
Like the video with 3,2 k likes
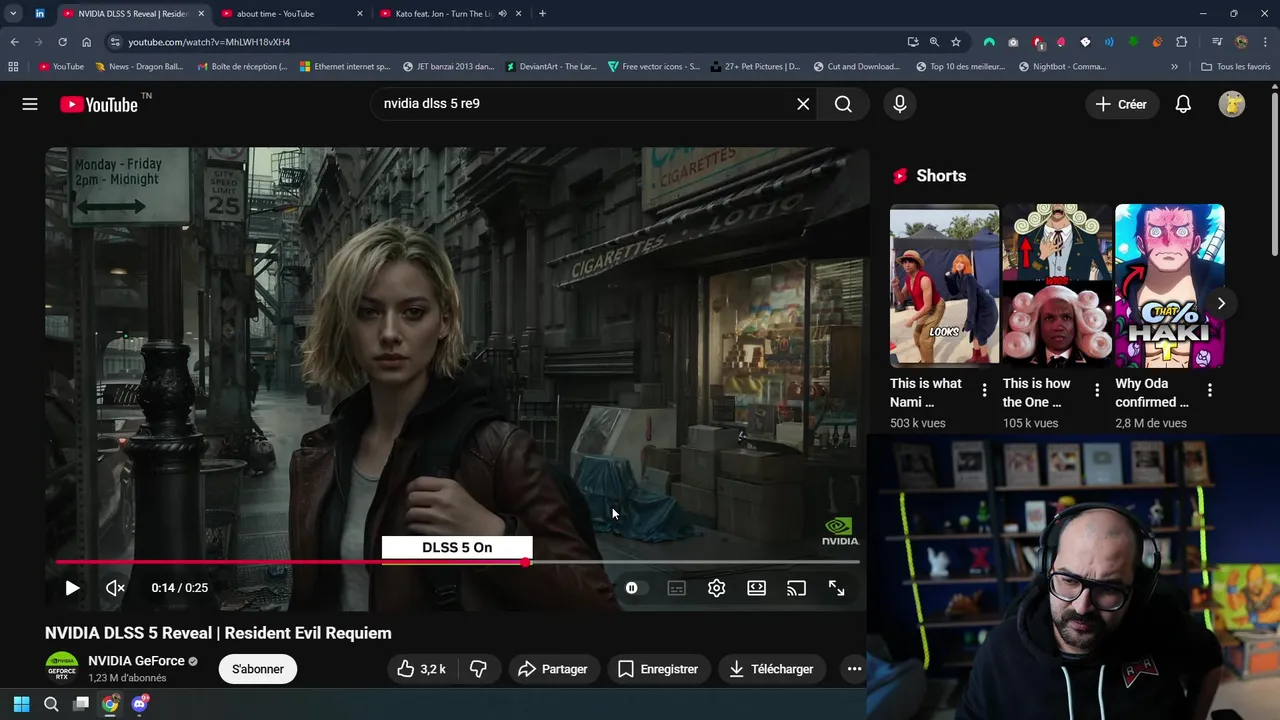(421, 669)
